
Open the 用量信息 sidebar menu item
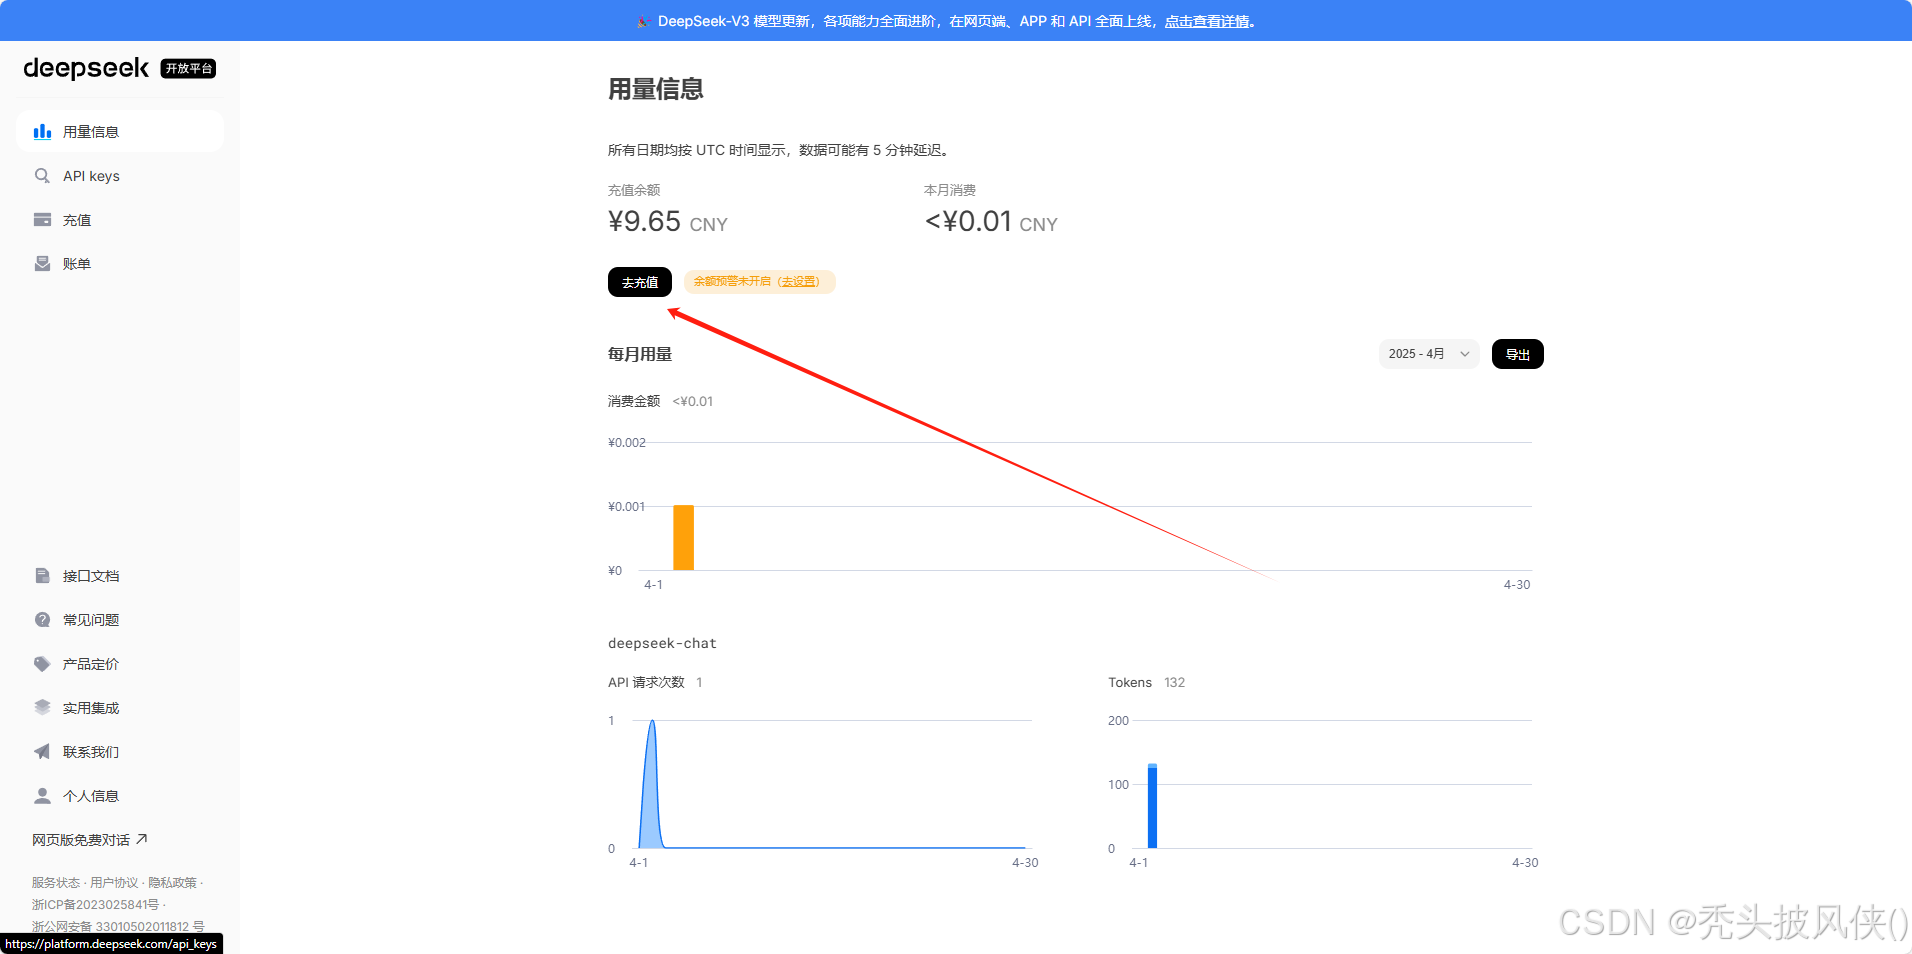(x=120, y=132)
